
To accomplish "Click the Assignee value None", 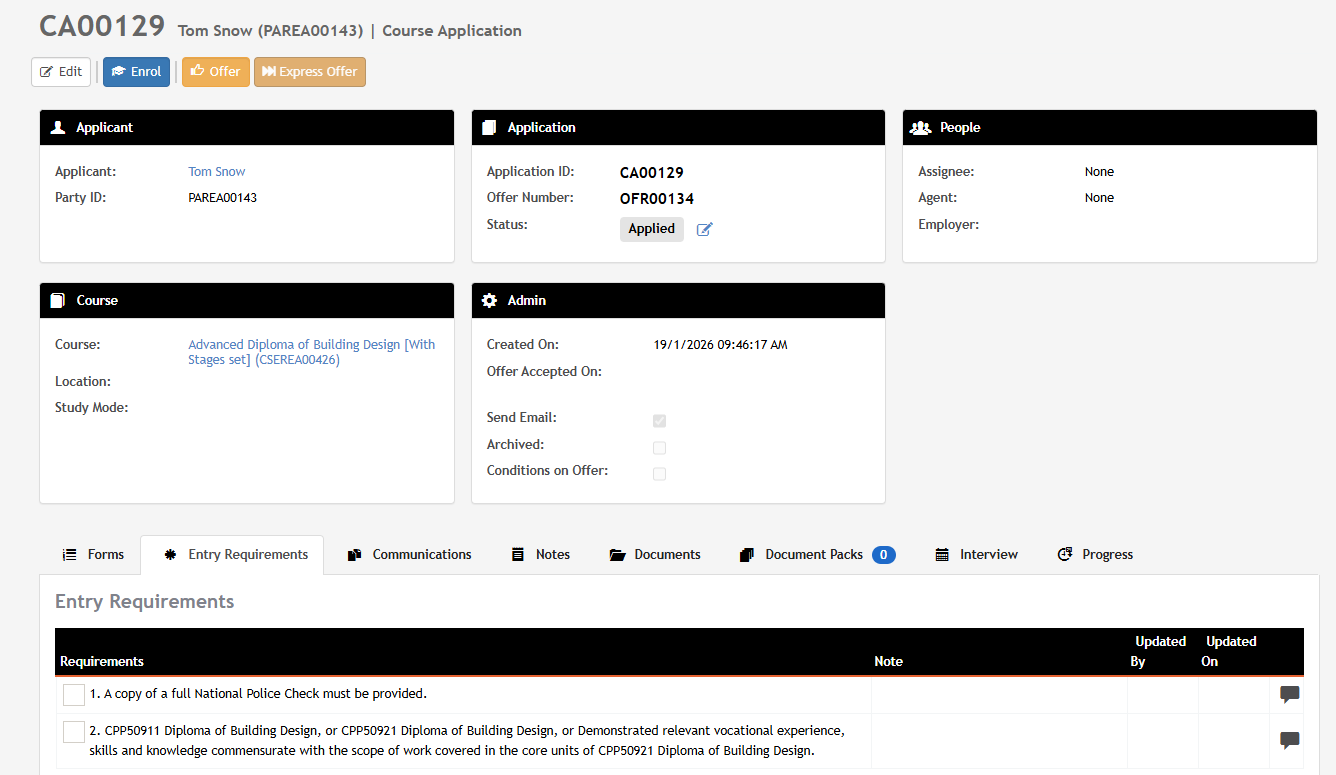I will [x=1099, y=172].
